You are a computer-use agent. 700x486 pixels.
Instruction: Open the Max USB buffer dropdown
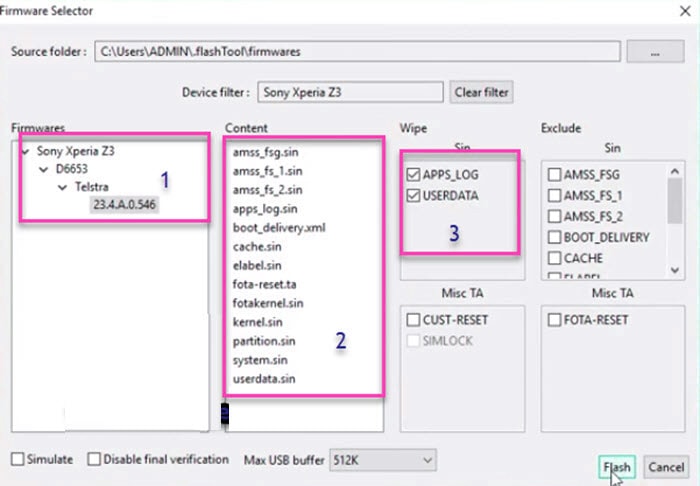click(x=383, y=460)
